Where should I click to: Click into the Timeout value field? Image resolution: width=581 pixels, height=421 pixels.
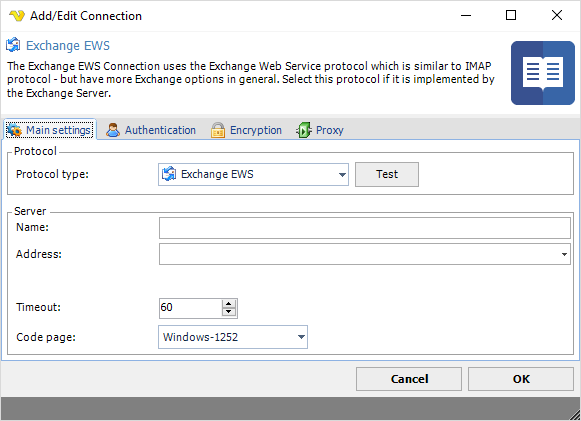tap(190, 308)
